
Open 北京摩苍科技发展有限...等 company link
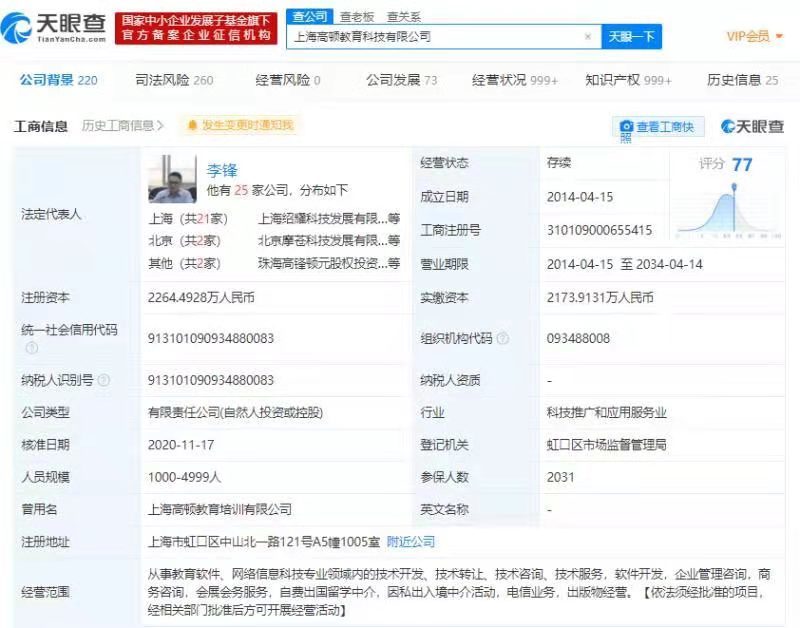click(329, 241)
